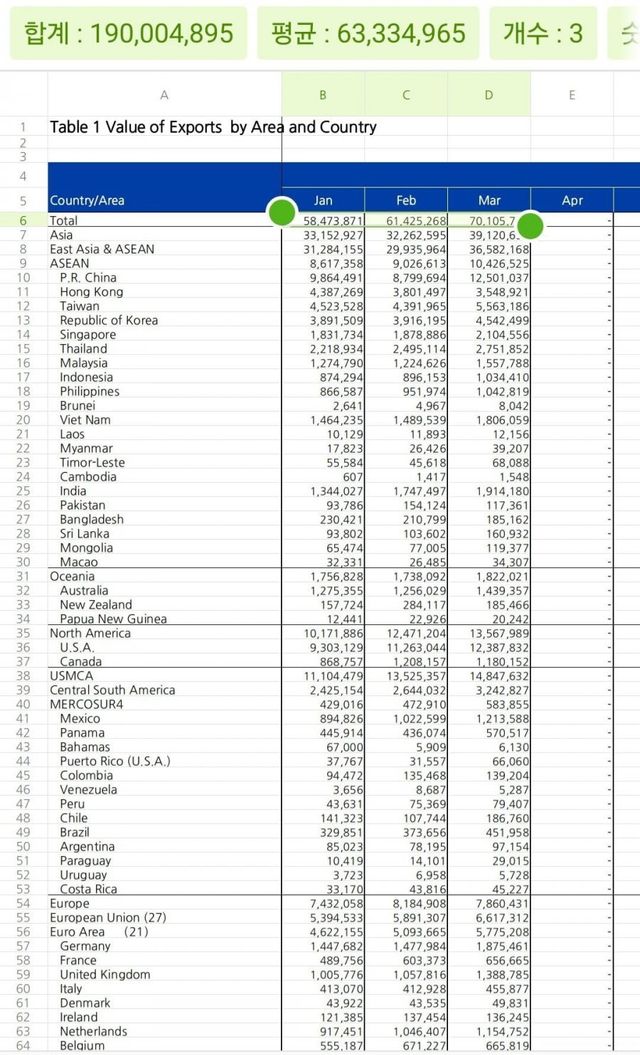Select the 'Thailand' cell
Image resolution: width=640 pixels, height=1055 pixels.
[x=165, y=349]
